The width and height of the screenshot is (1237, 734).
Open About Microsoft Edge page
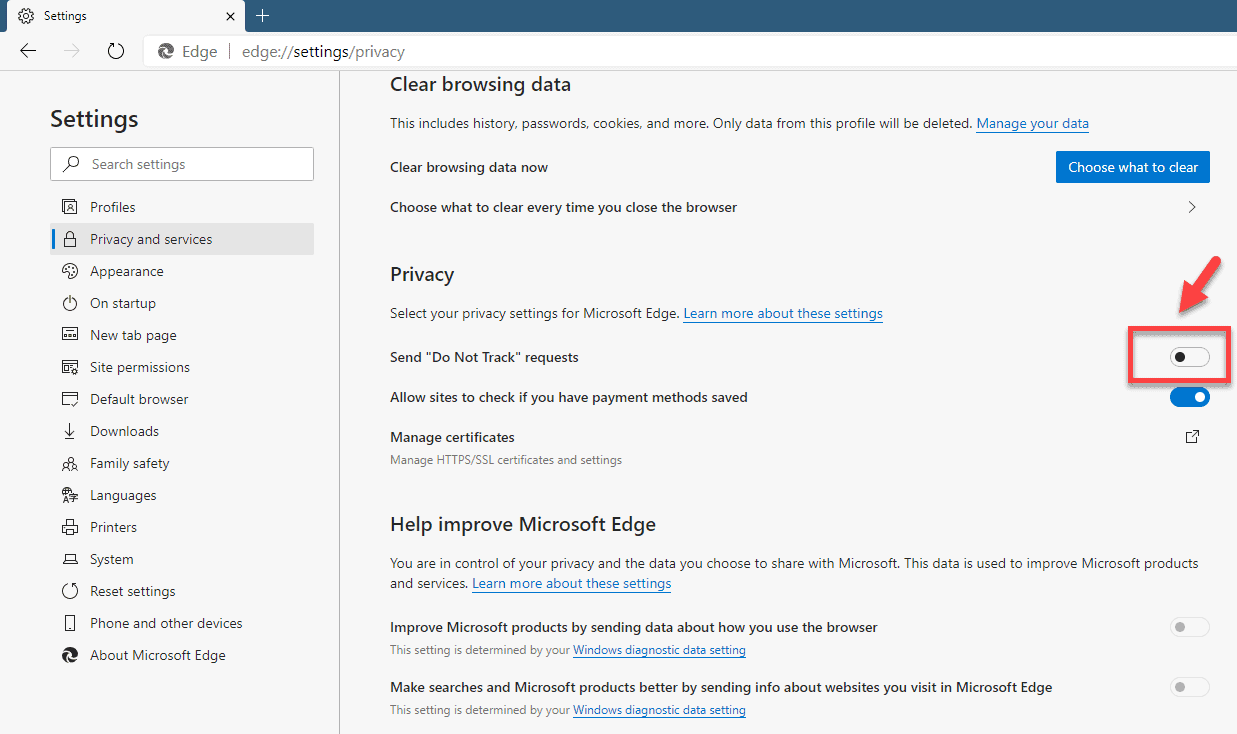pyautogui.click(x=182, y=655)
